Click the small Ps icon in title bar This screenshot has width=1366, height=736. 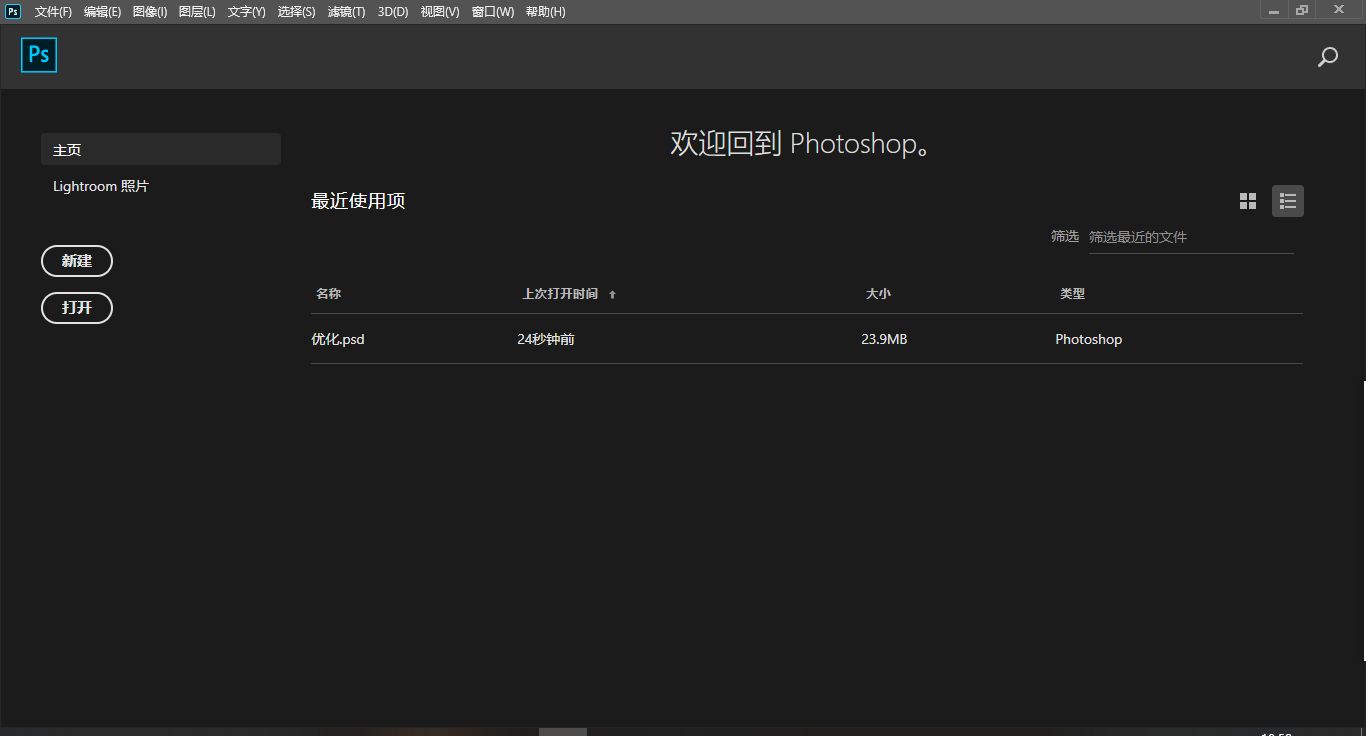click(13, 11)
